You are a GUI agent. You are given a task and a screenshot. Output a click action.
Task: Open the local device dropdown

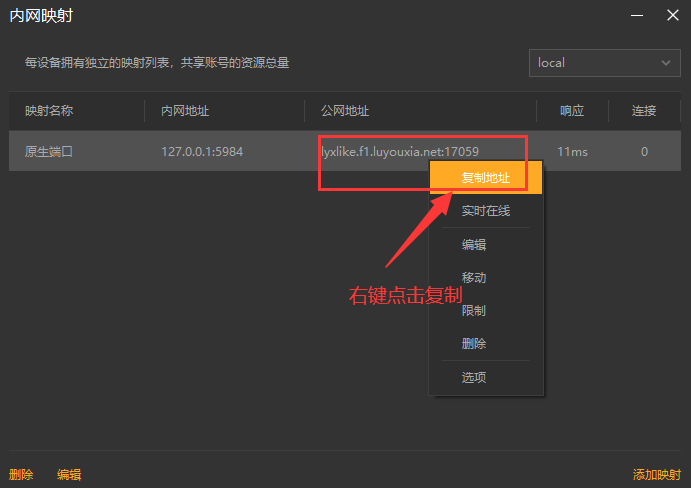point(605,63)
